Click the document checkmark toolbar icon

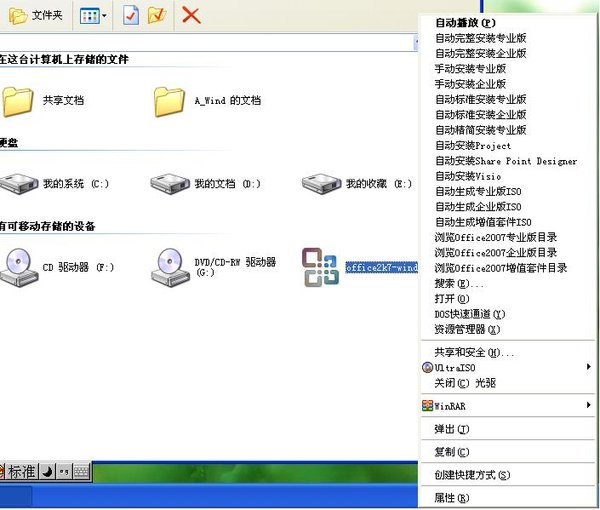click(131, 16)
